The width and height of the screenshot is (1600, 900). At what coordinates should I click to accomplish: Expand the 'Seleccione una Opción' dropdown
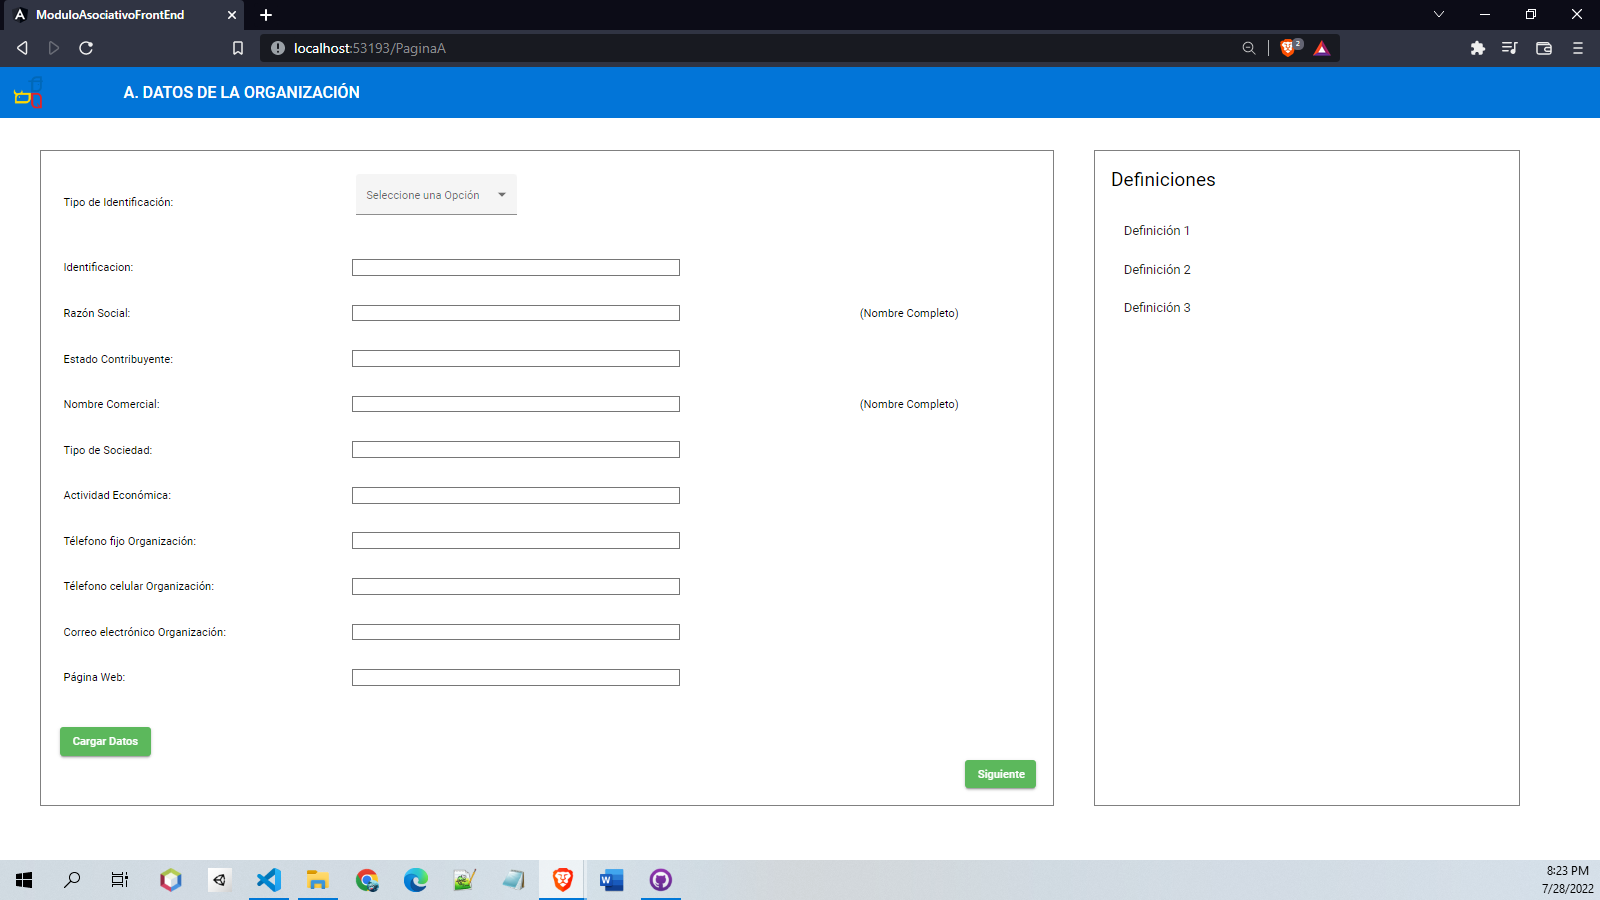click(x=436, y=195)
